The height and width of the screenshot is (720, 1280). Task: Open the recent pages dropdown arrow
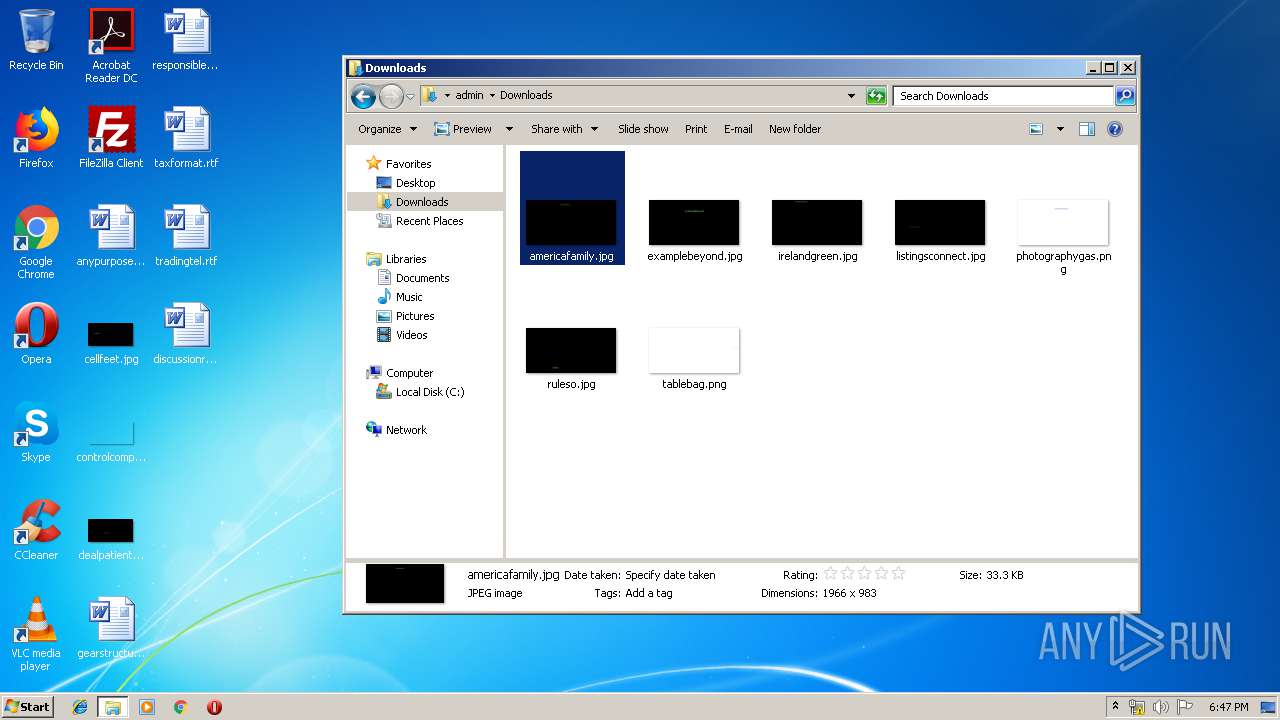[410, 97]
